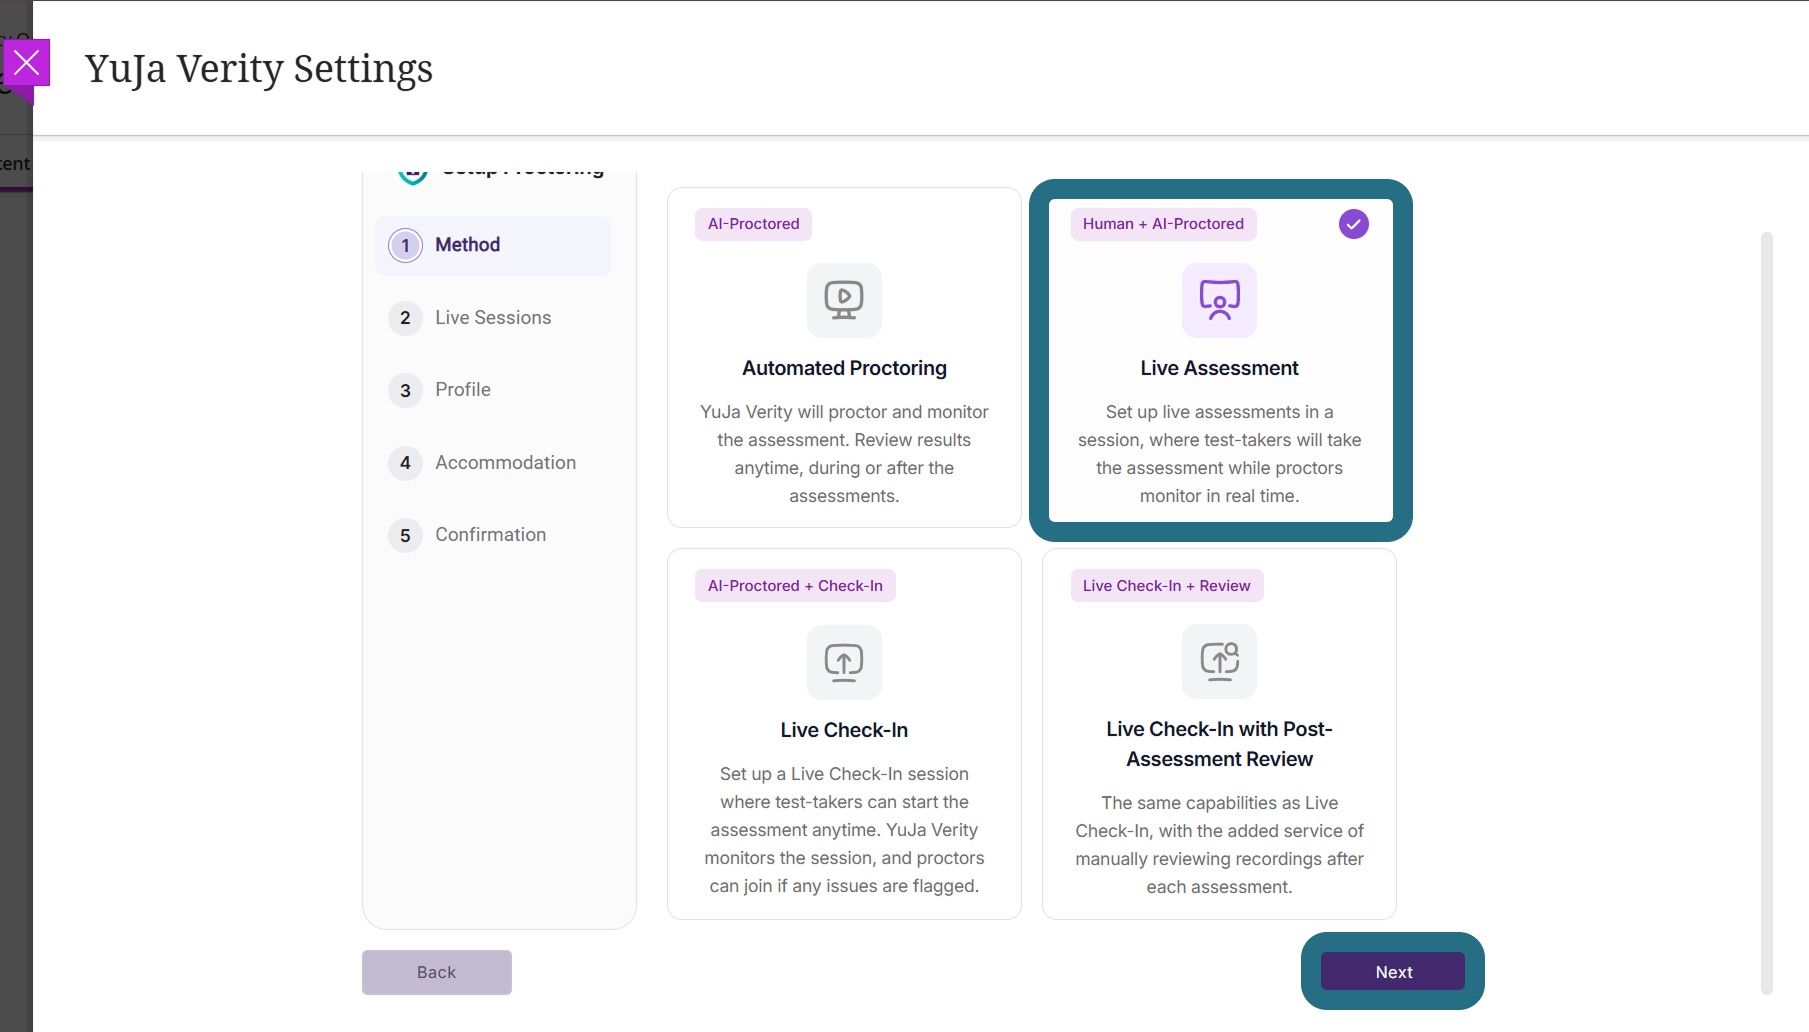Click step number 5 circle
This screenshot has height=1032, width=1809.
(405, 535)
